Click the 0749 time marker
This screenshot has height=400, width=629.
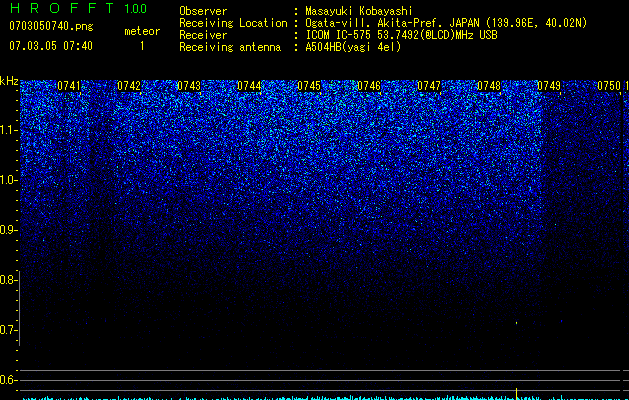tap(549, 86)
